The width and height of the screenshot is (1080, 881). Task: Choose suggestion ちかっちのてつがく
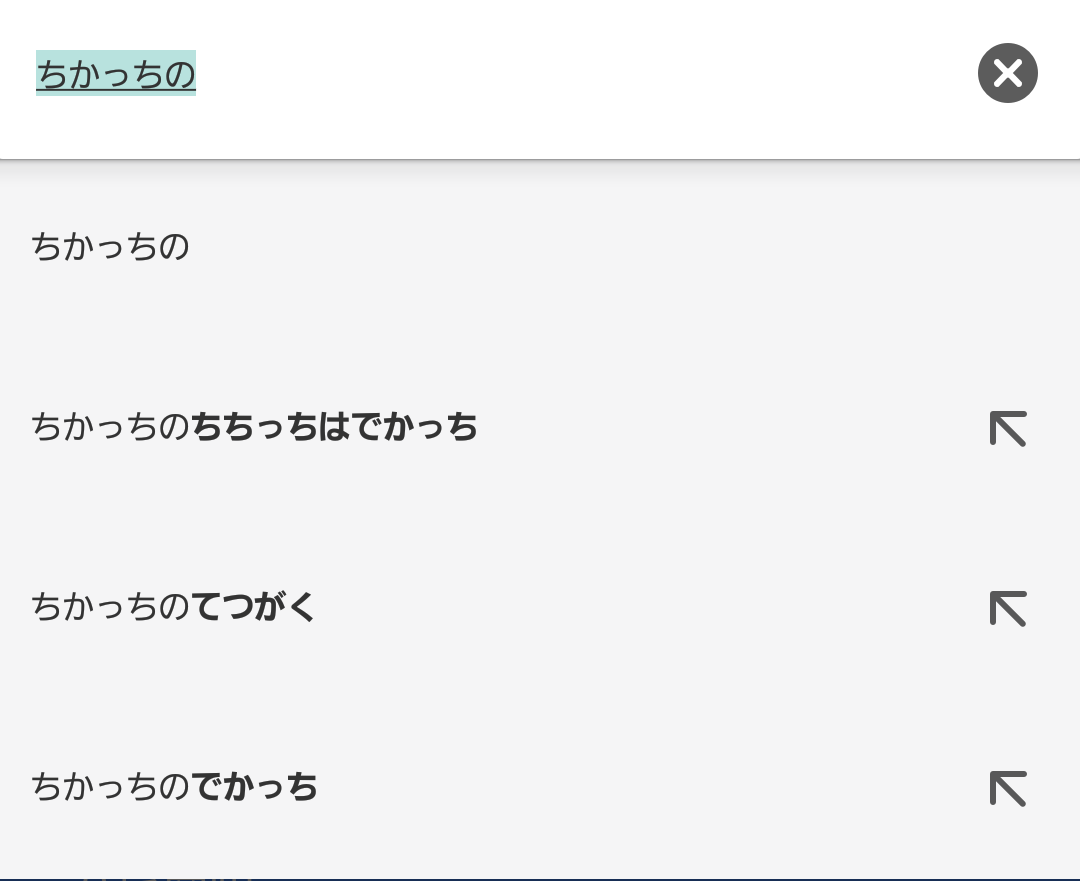(x=540, y=607)
